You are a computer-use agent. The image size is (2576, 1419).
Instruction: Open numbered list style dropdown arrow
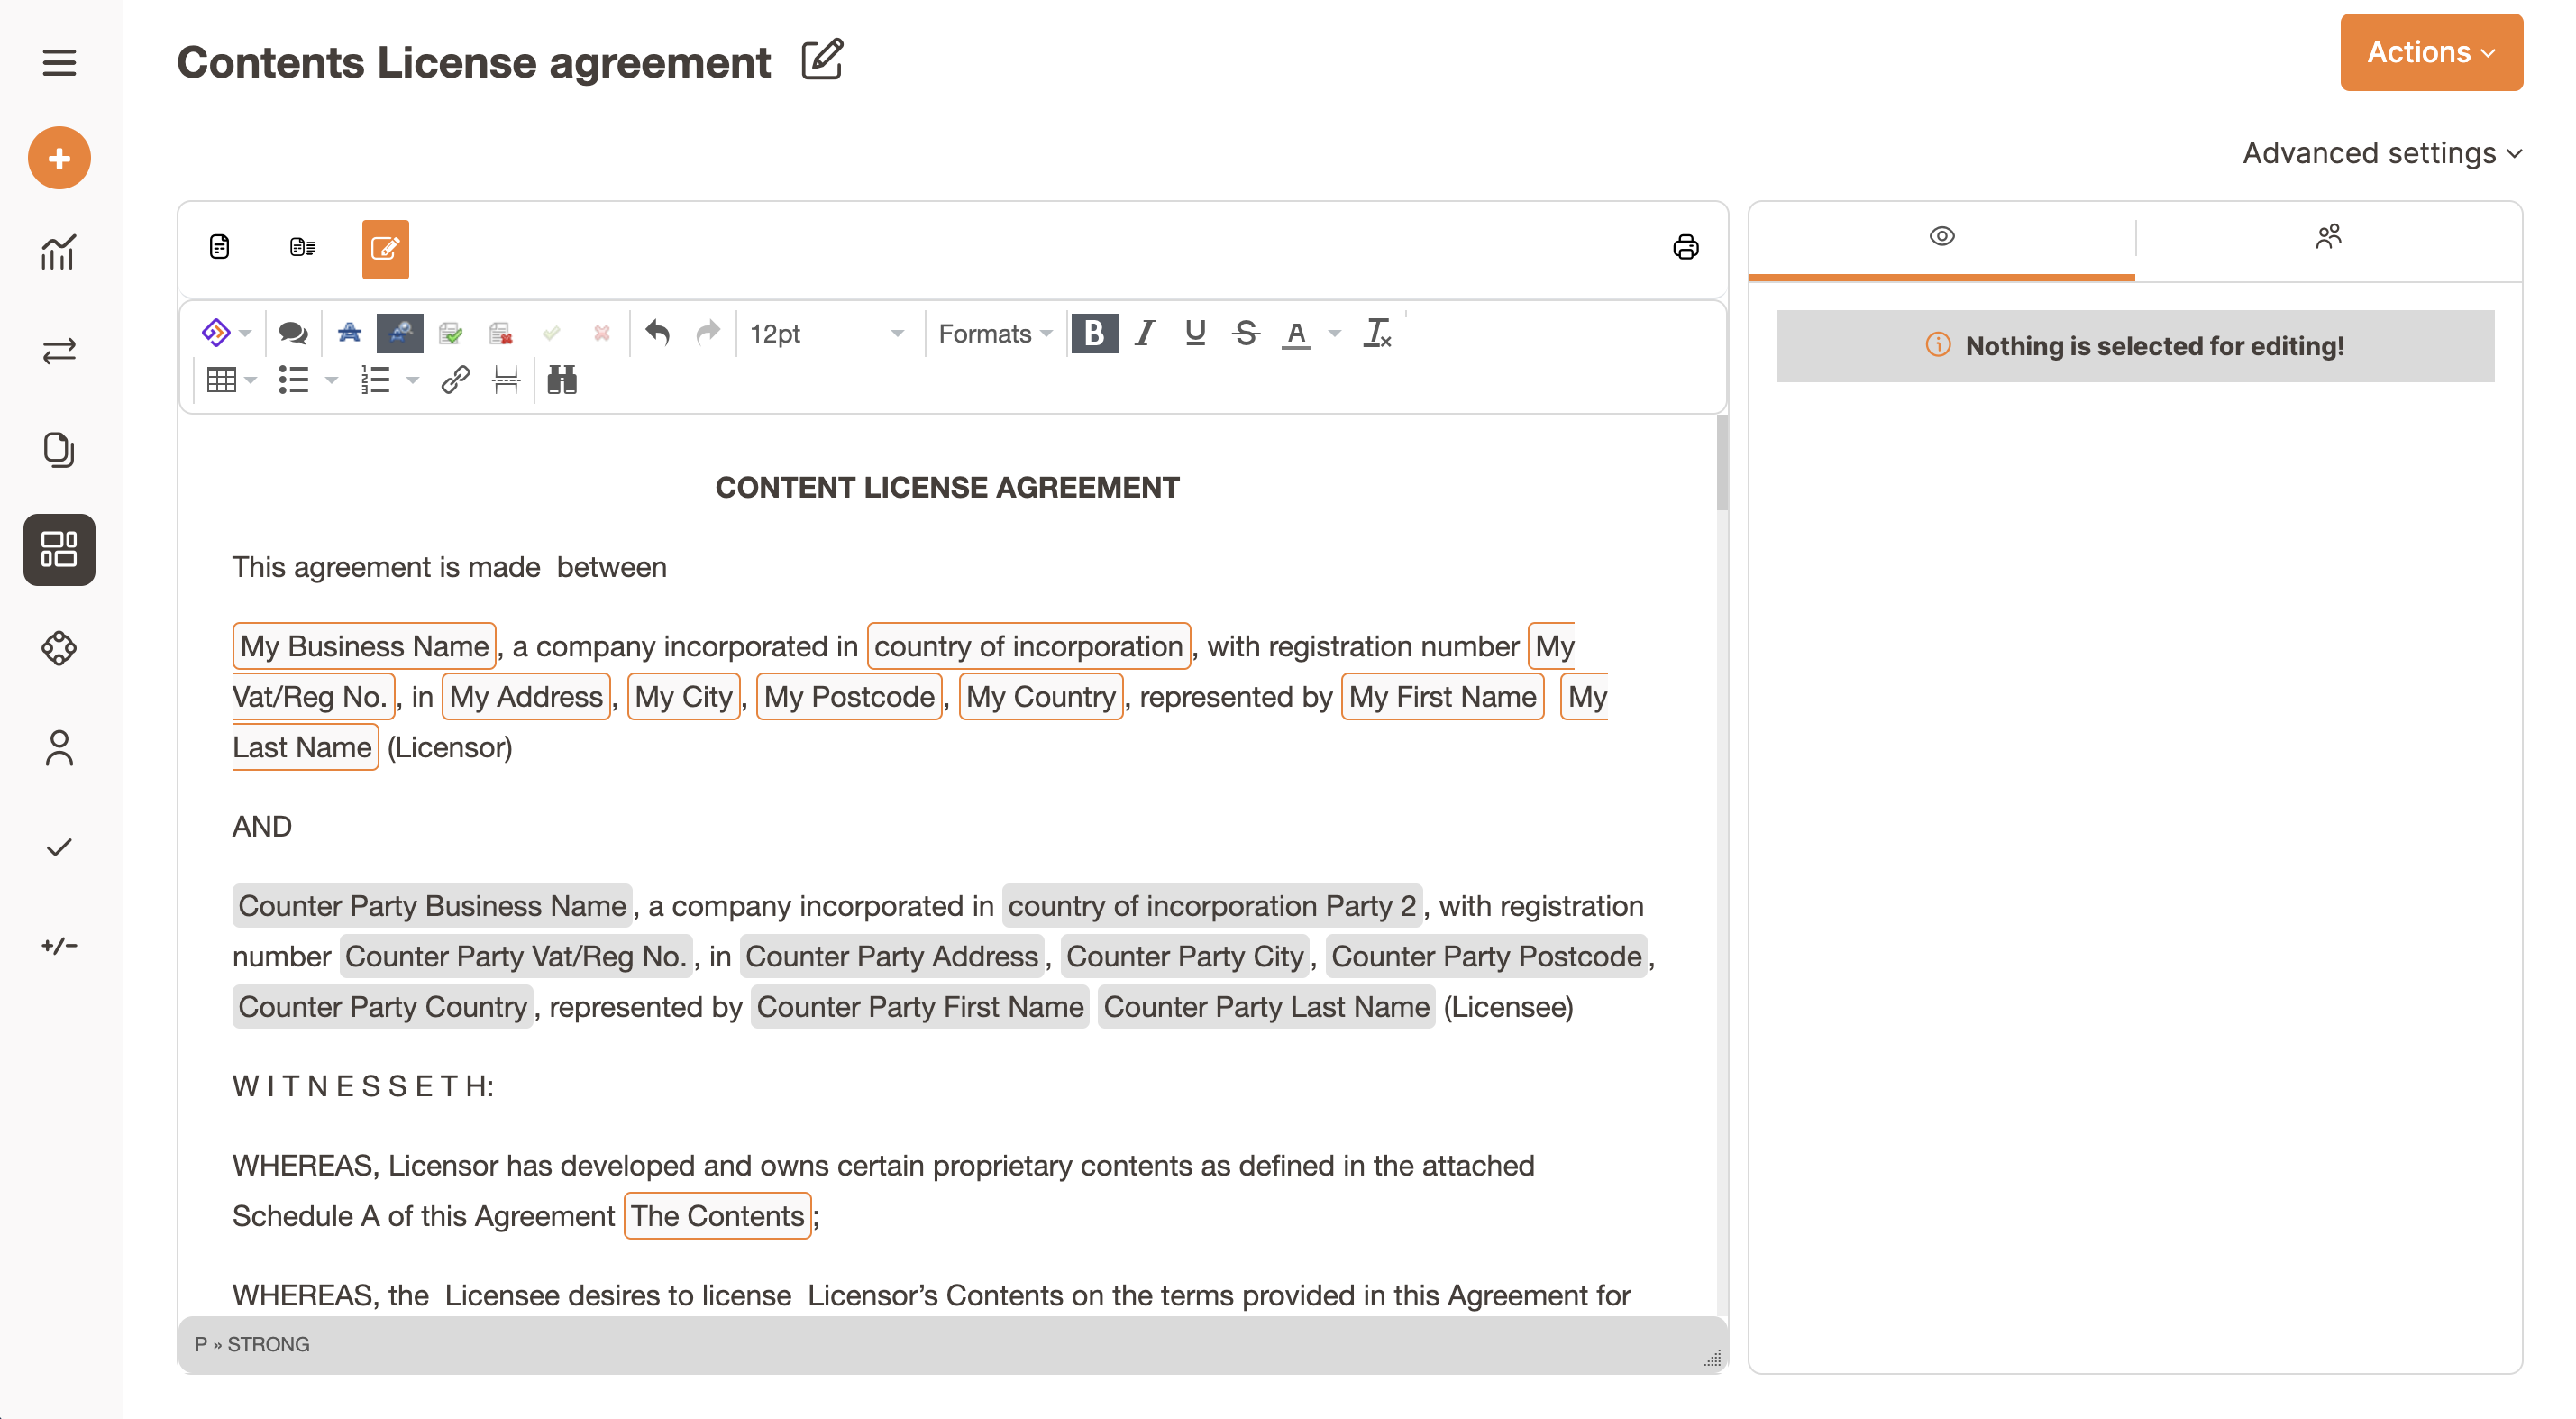pyautogui.click(x=412, y=380)
